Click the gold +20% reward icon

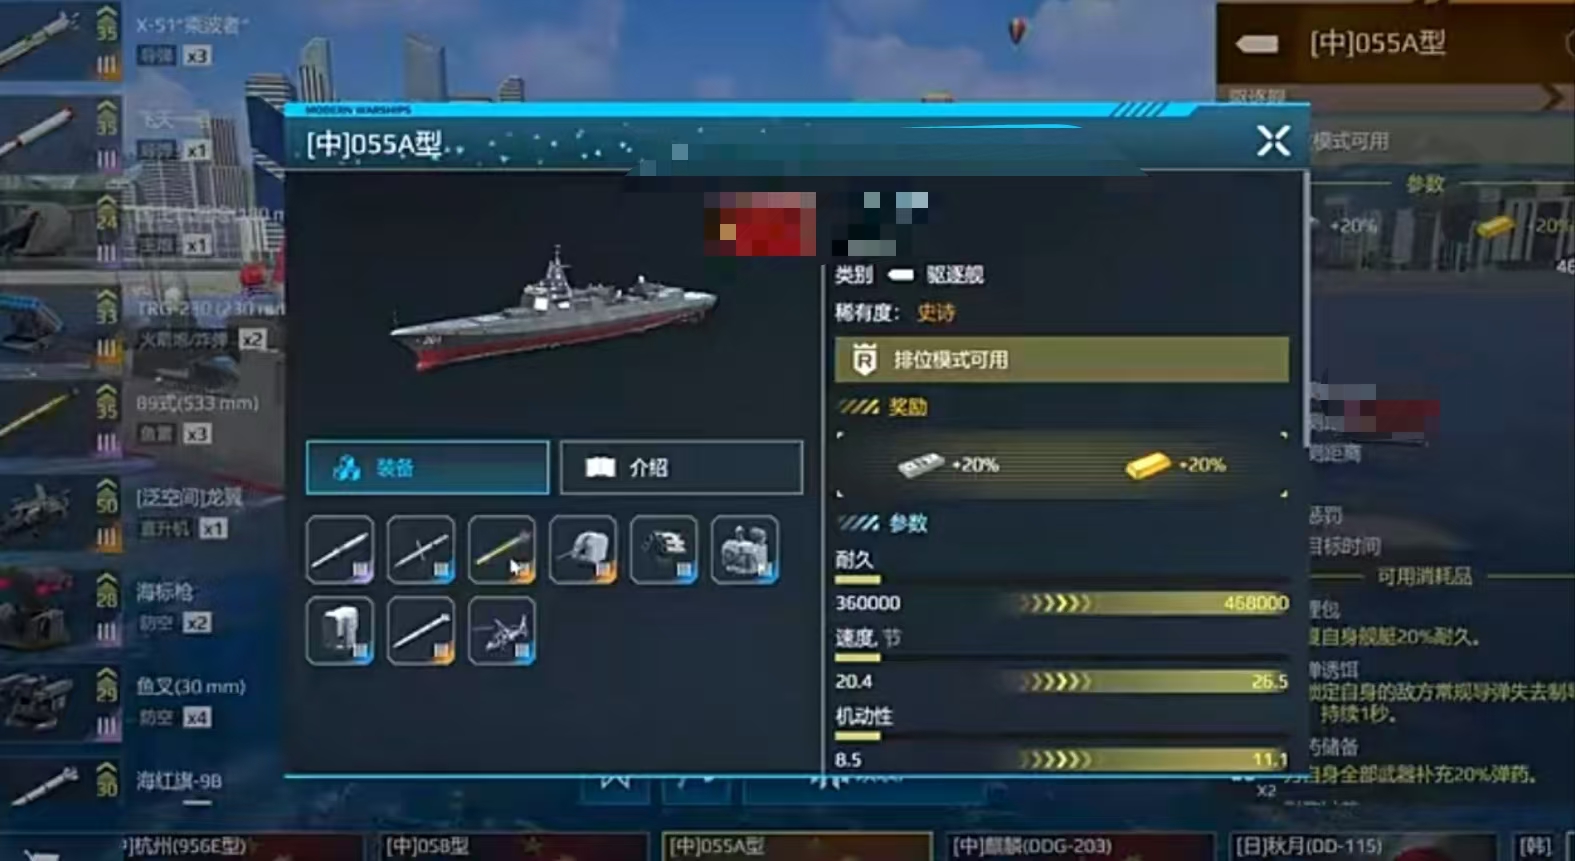click(x=1147, y=465)
